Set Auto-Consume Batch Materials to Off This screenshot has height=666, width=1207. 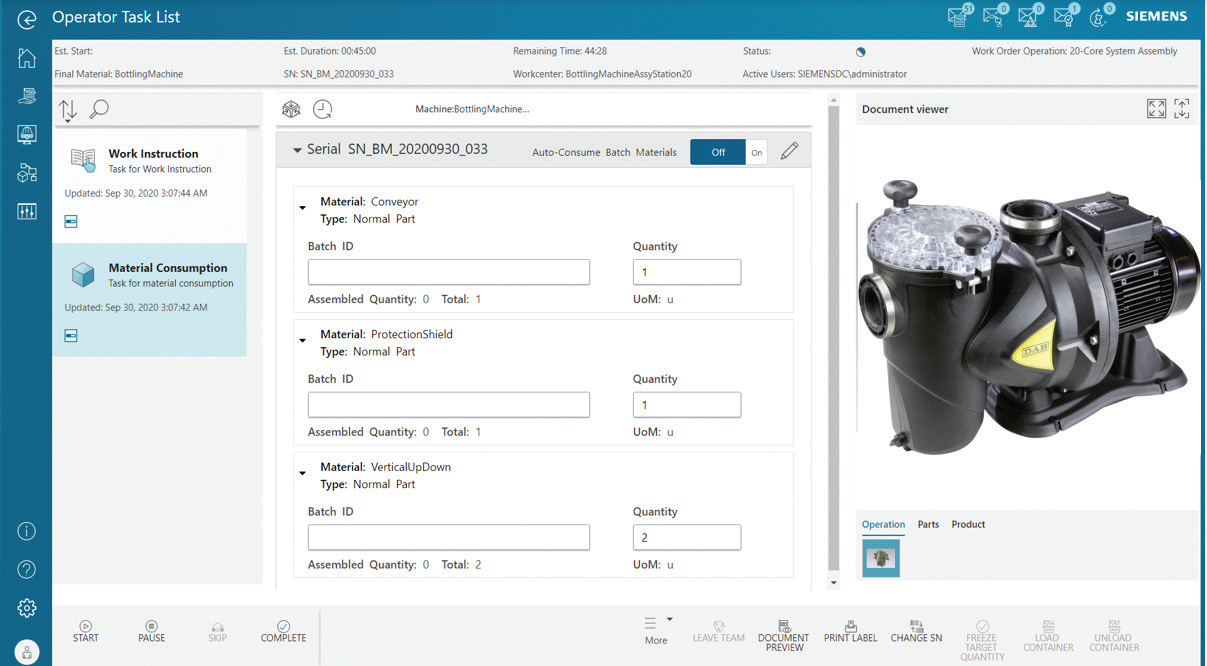[717, 152]
